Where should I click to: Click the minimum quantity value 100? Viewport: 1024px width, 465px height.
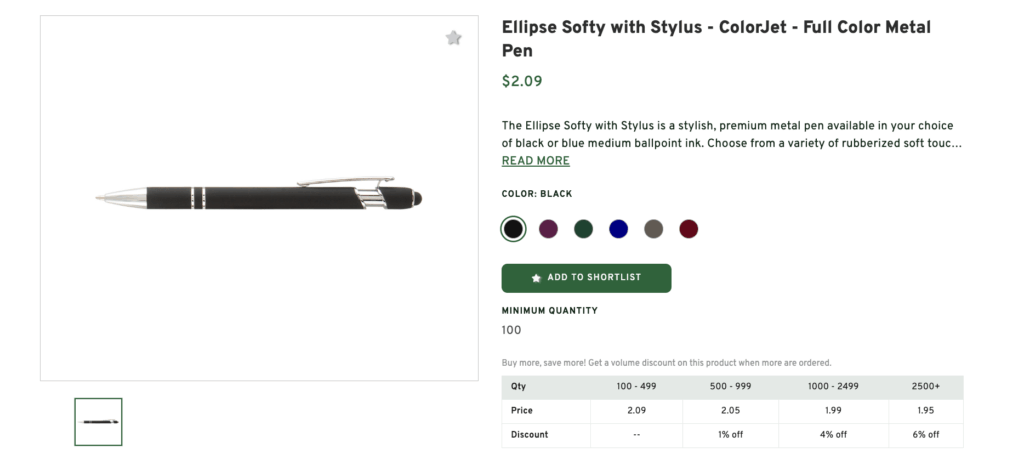(511, 331)
